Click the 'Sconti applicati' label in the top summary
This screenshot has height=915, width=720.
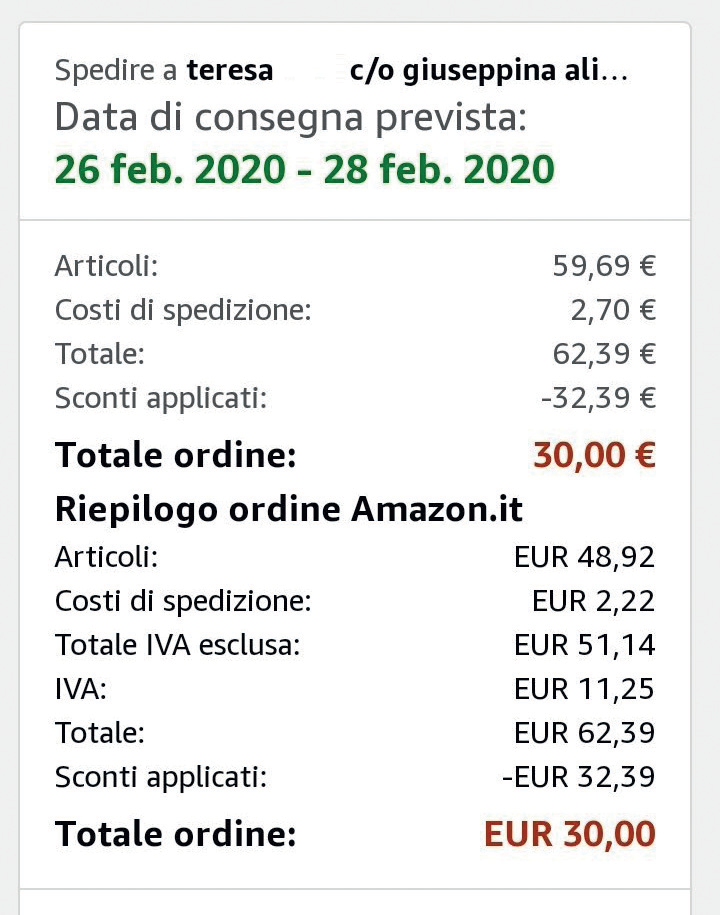tap(160, 399)
